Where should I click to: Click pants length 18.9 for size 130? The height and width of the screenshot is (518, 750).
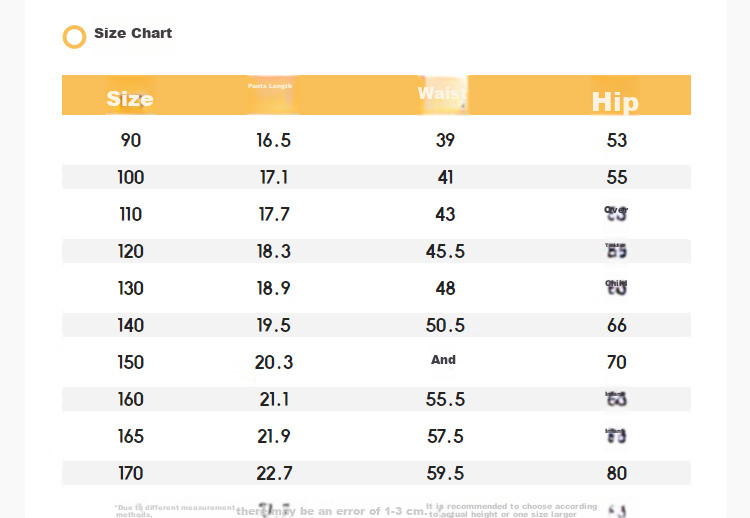coord(274,288)
